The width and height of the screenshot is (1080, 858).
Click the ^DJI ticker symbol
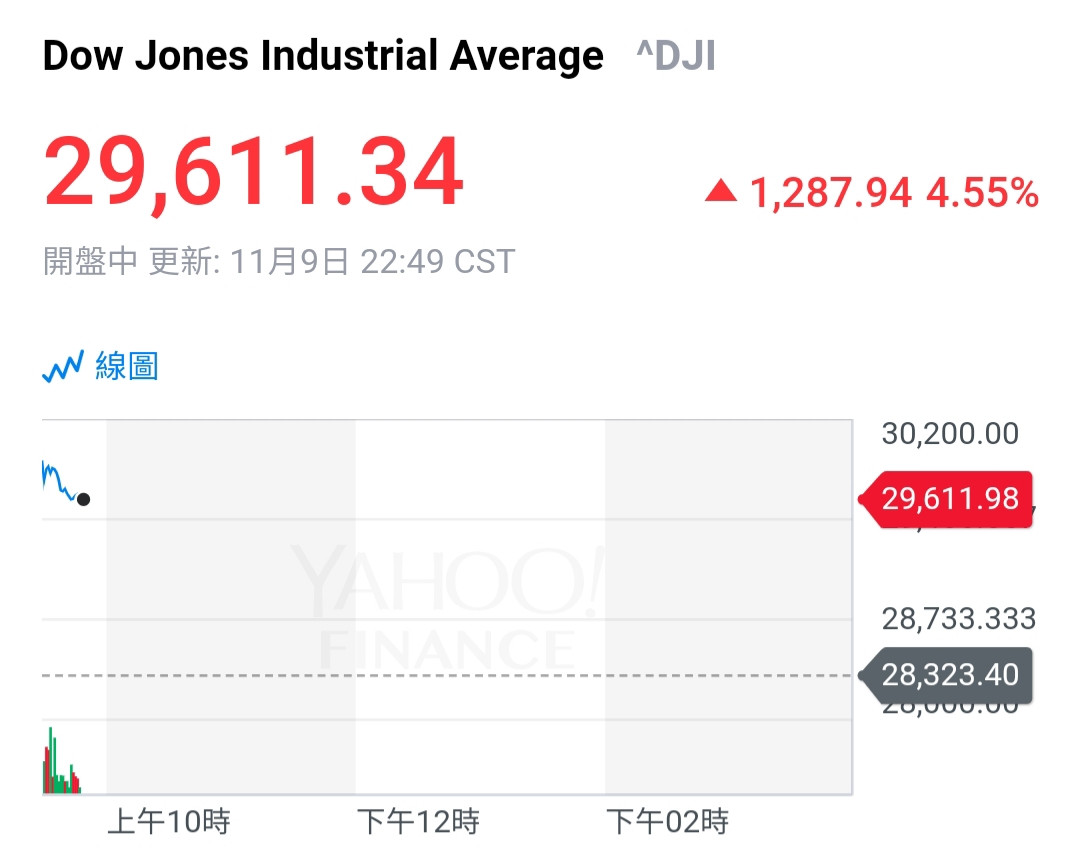676,57
